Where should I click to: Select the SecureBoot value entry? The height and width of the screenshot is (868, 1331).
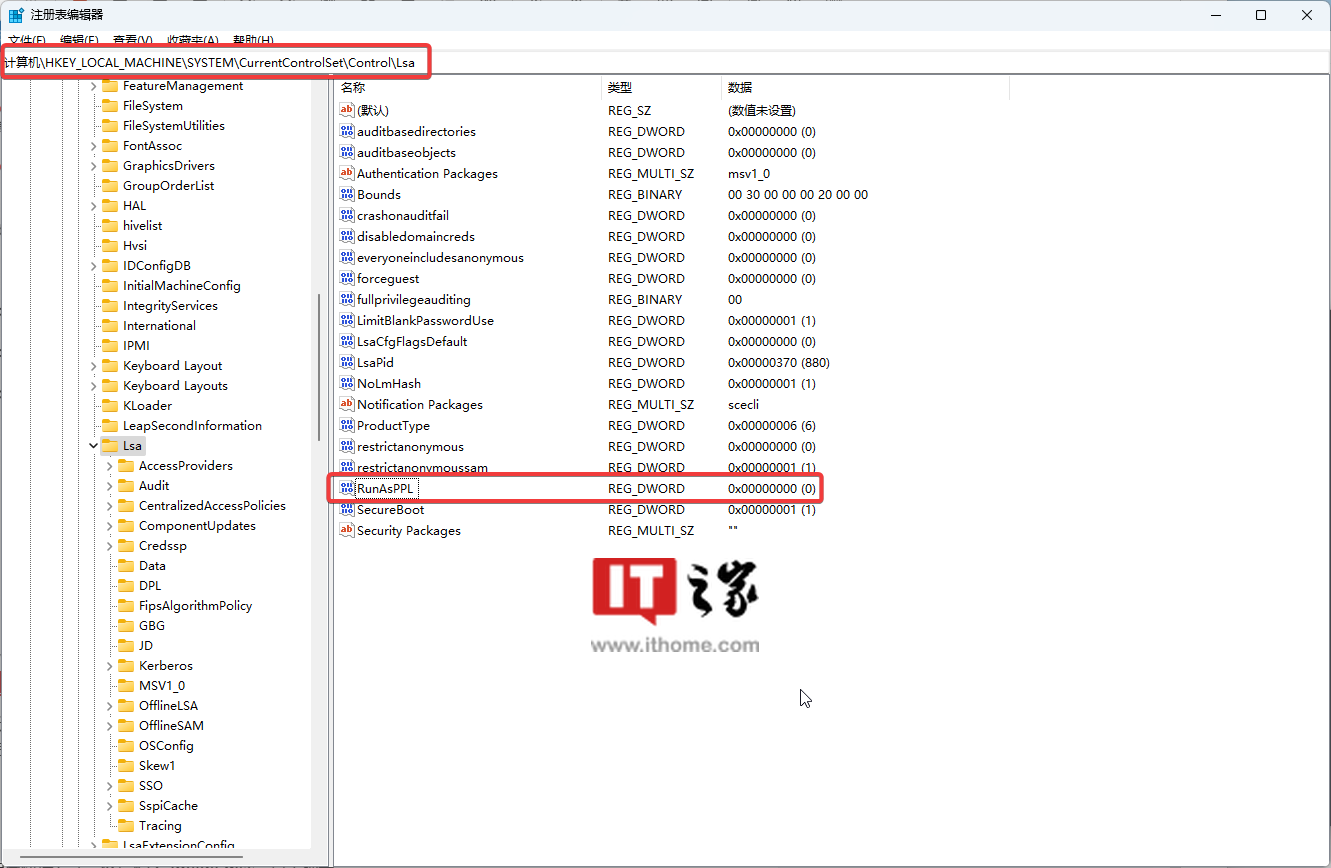(578, 510)
